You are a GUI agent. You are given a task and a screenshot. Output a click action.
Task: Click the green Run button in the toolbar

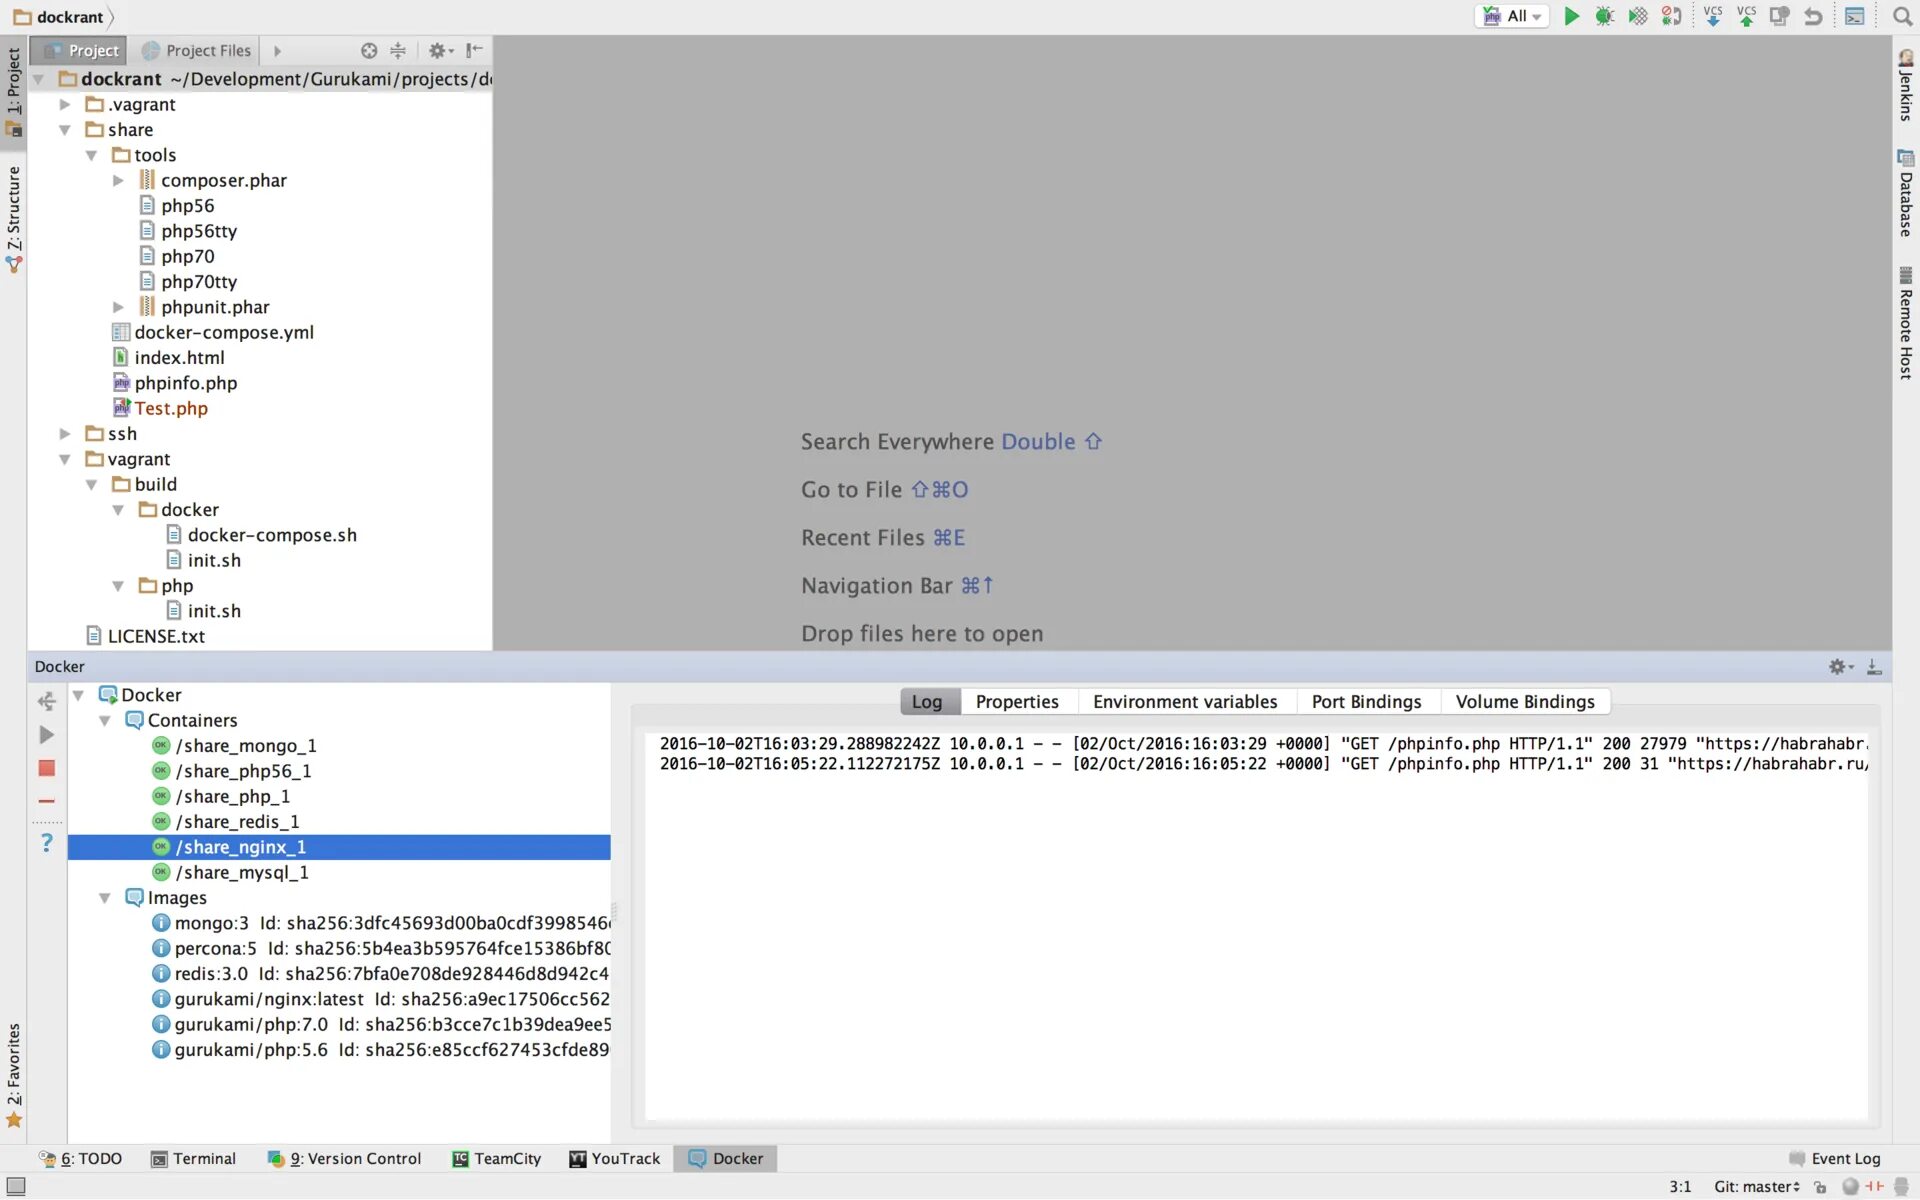pos(1571,16)
